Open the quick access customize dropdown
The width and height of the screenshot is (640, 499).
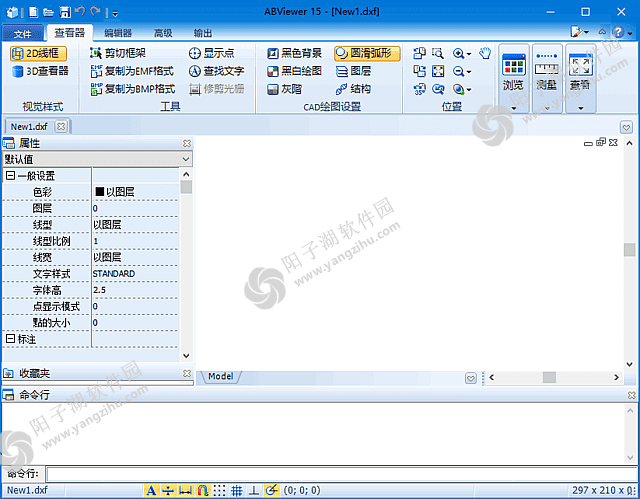click(115, 13)
